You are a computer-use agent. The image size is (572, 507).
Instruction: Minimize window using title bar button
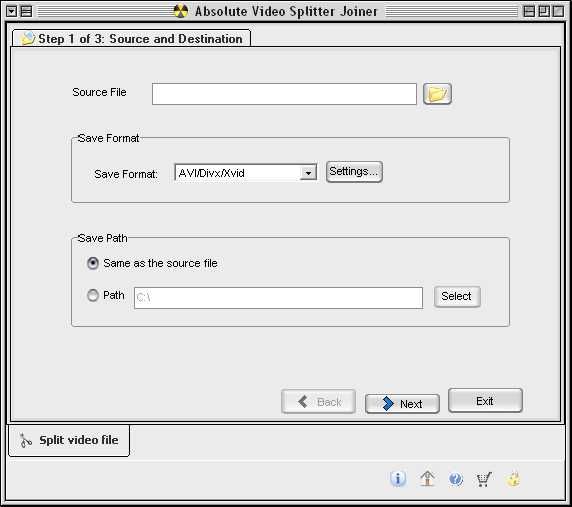click(x=529, y=11)
